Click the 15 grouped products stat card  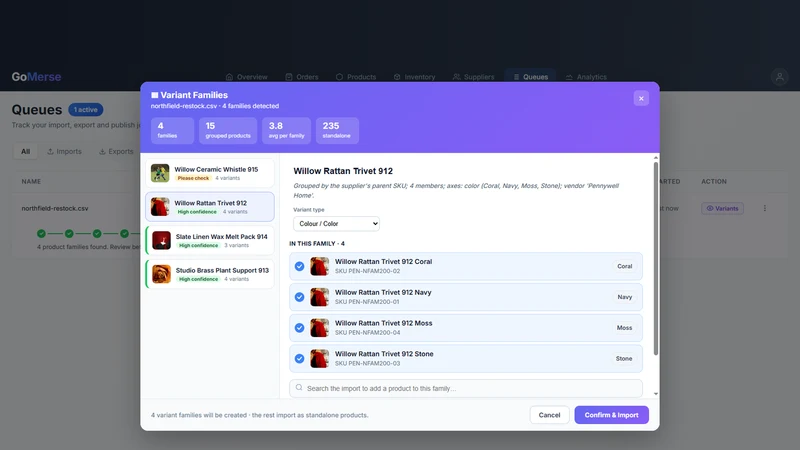pyautogui.click(x=228, y=131)
